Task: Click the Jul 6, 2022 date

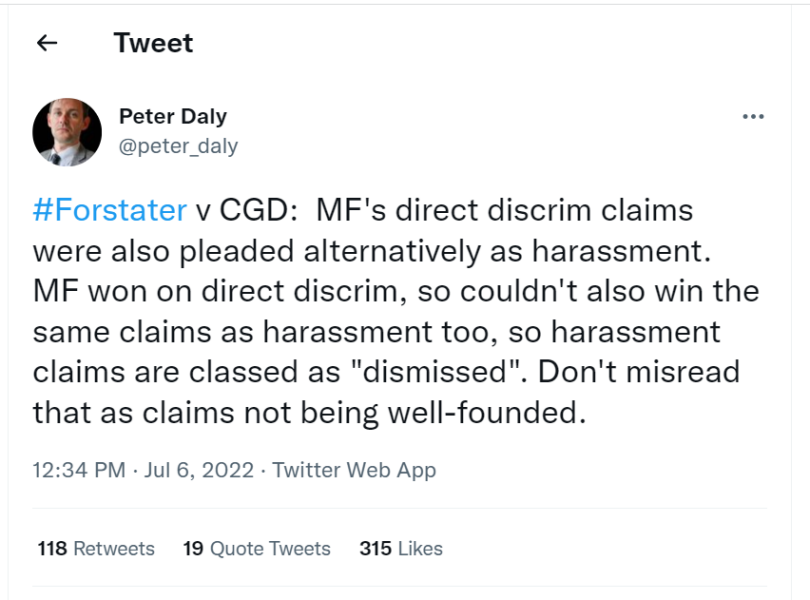Action: tap(201, 469)
